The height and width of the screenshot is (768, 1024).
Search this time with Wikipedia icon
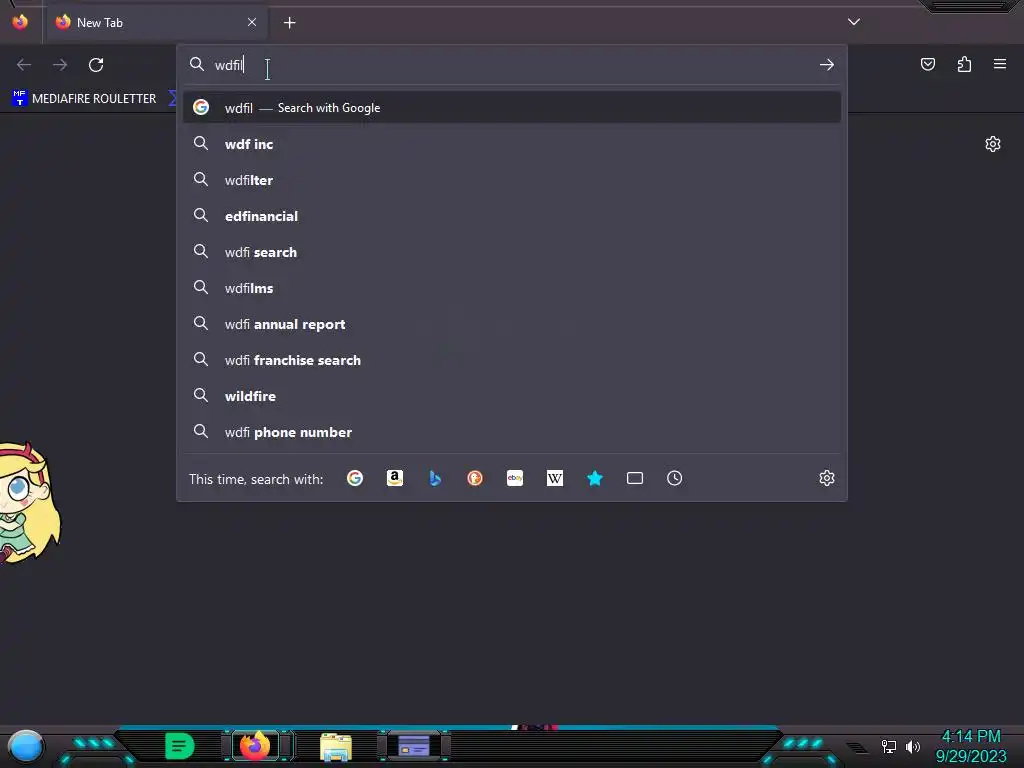(555, 479)
